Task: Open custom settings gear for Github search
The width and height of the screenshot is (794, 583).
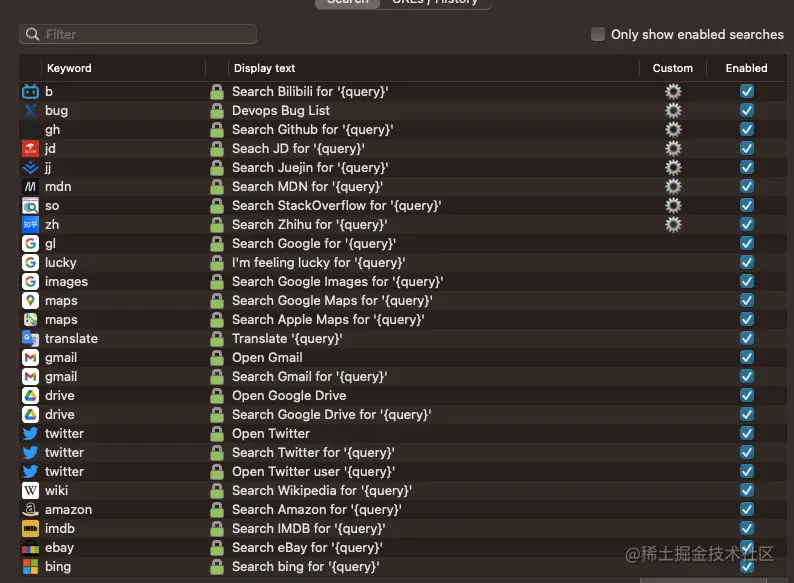Action: coord(673,130)
